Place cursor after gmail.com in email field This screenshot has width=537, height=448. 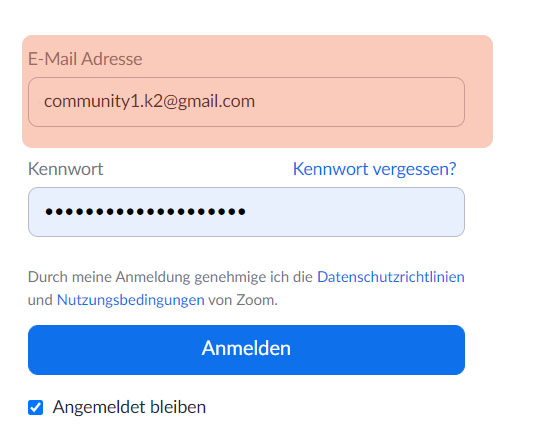pyautogui.click(x=257, y=102)
